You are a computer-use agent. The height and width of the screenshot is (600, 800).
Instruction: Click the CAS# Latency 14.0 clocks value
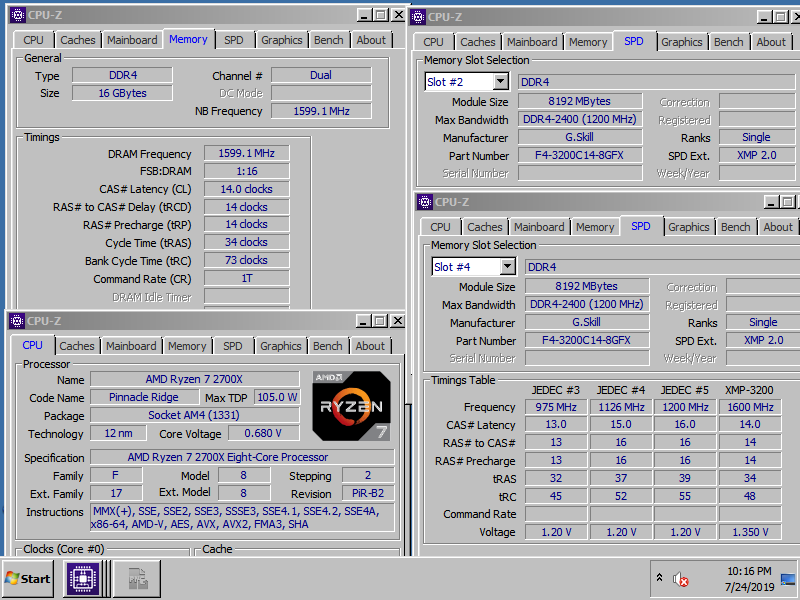pos(246,189)
